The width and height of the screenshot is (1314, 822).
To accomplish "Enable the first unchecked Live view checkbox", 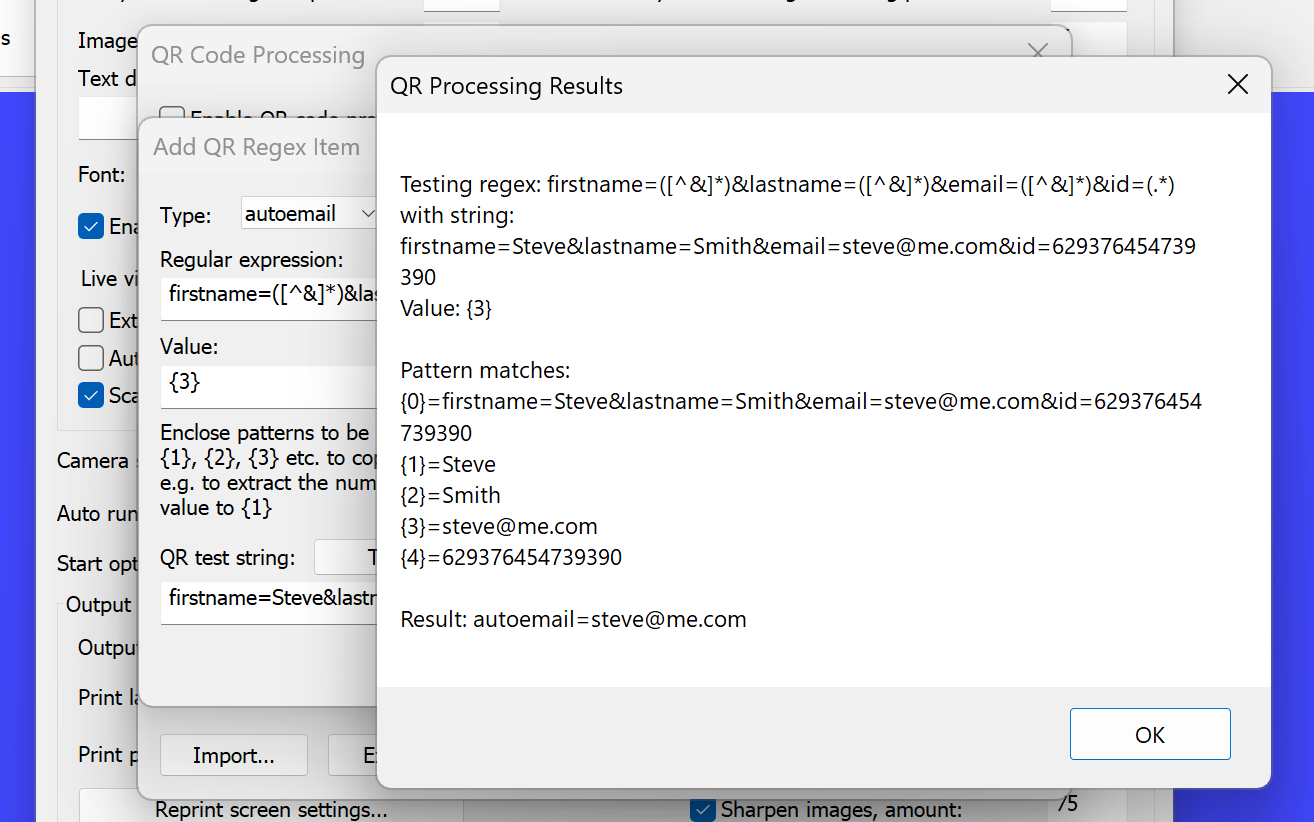I will pos(91,320).
